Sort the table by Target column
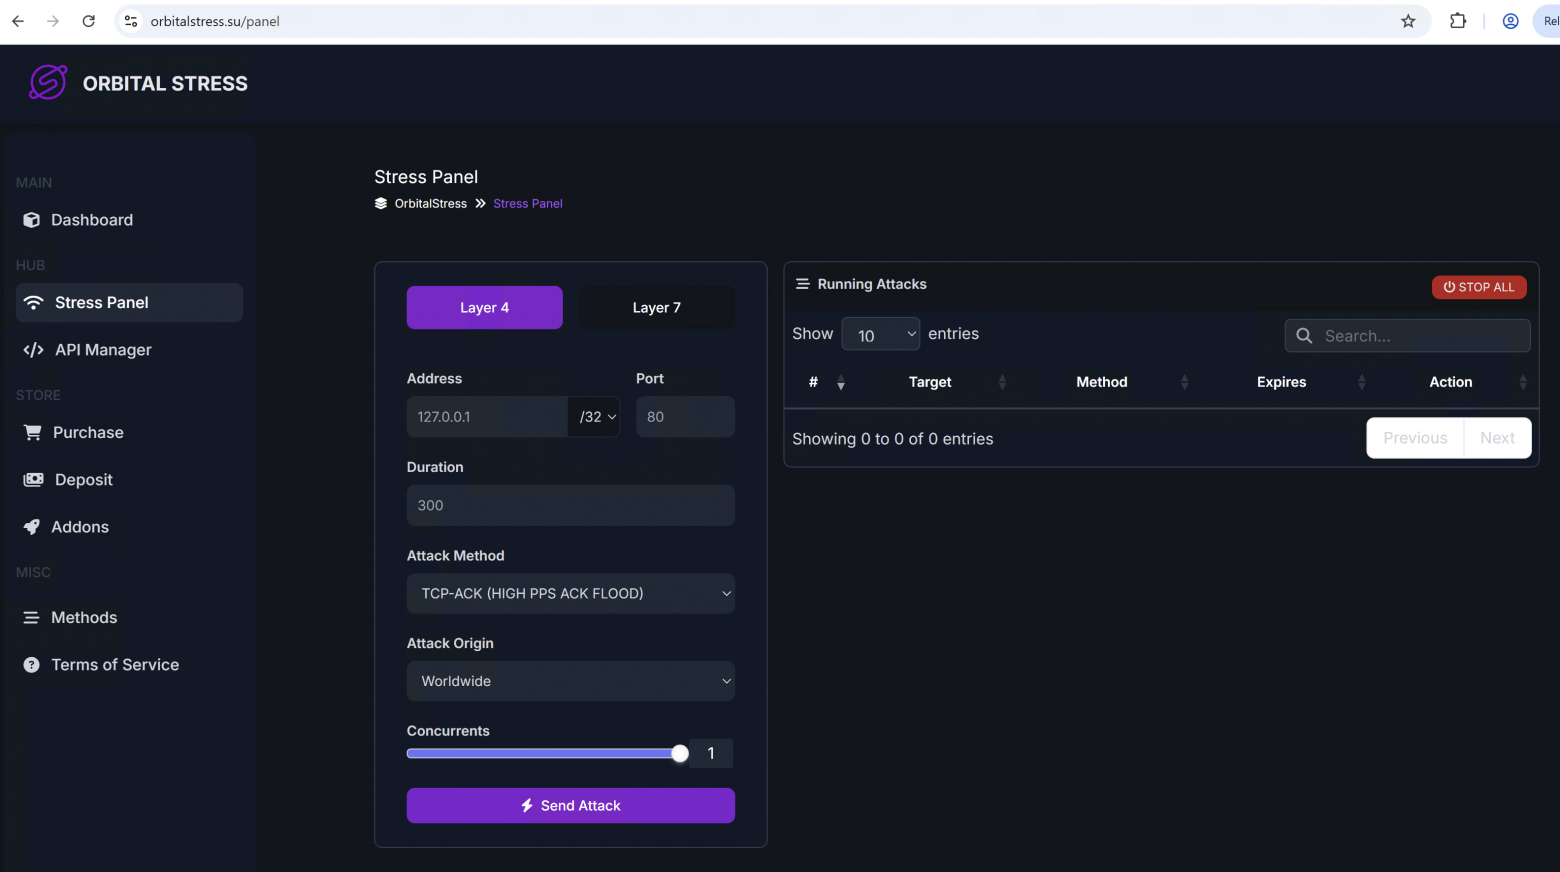Image resolution: width=1560 pixels, height=872 pixels. point(930,382)
